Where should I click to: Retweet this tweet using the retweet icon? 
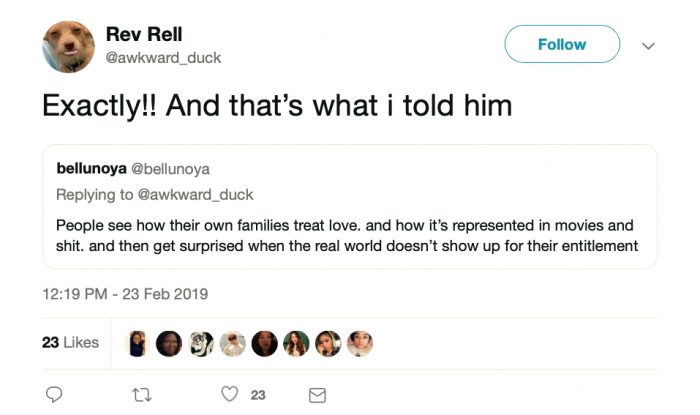pos(142,394)
